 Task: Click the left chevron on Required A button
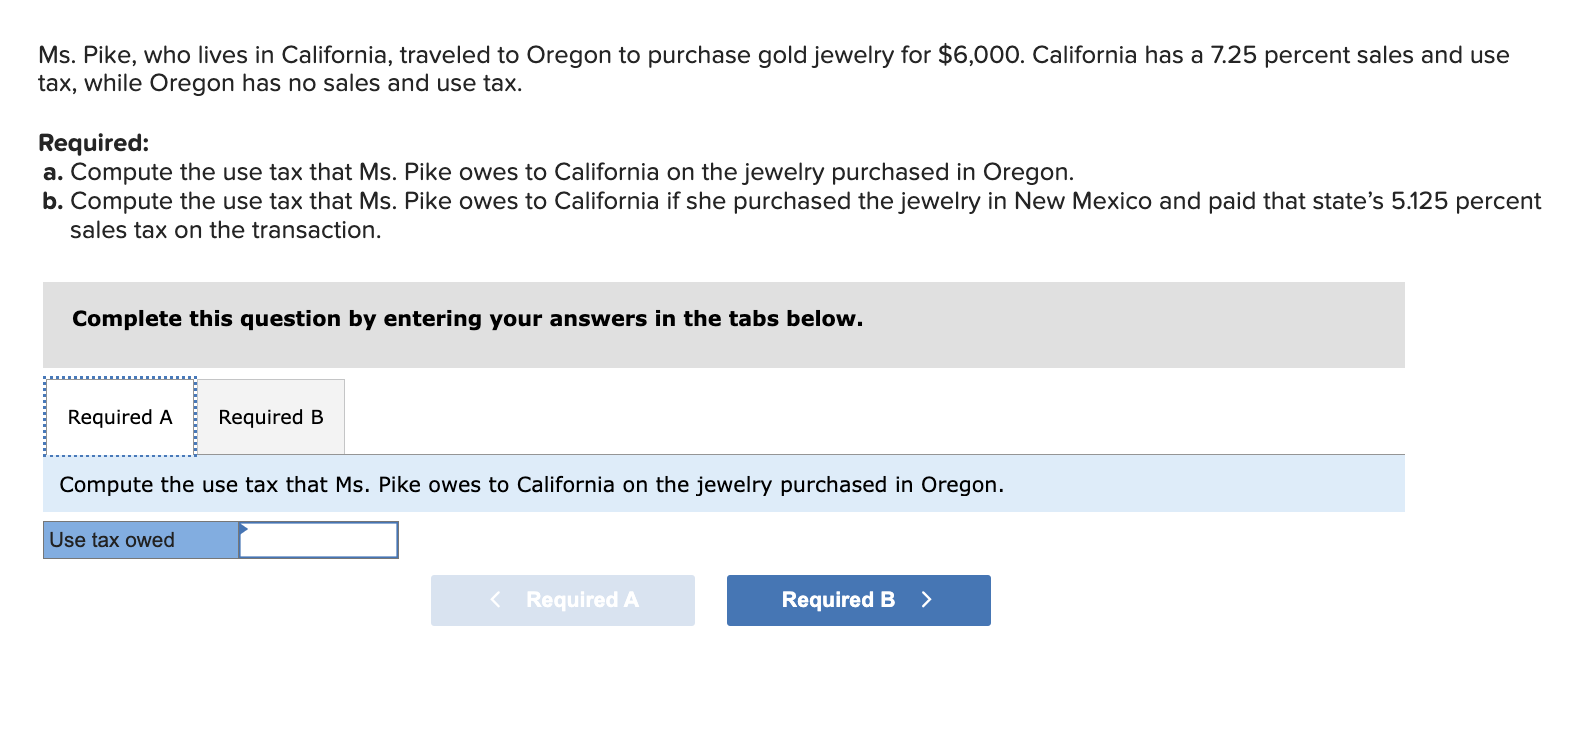(x=494, y=600)
